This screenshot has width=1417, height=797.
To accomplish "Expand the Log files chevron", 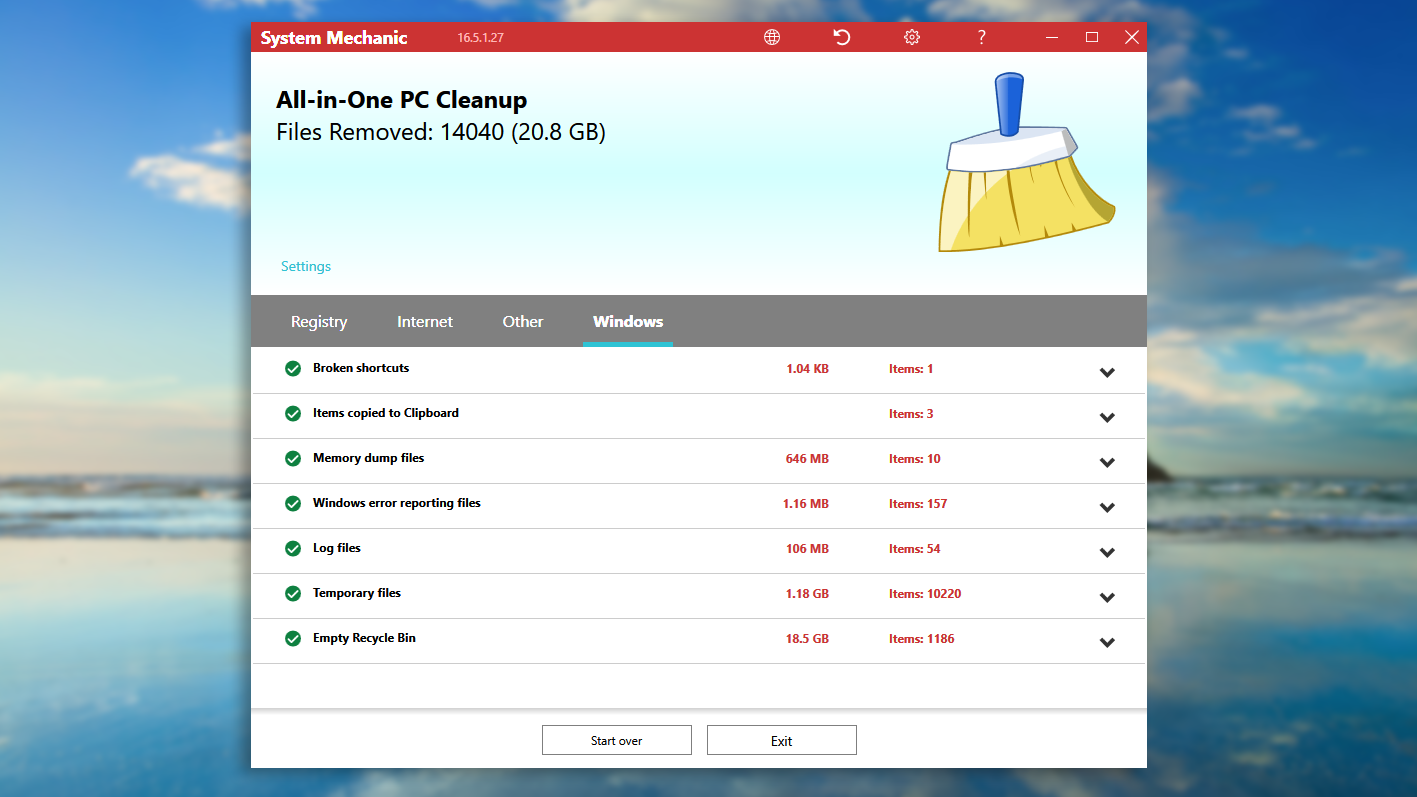I will pos(1107,553).
